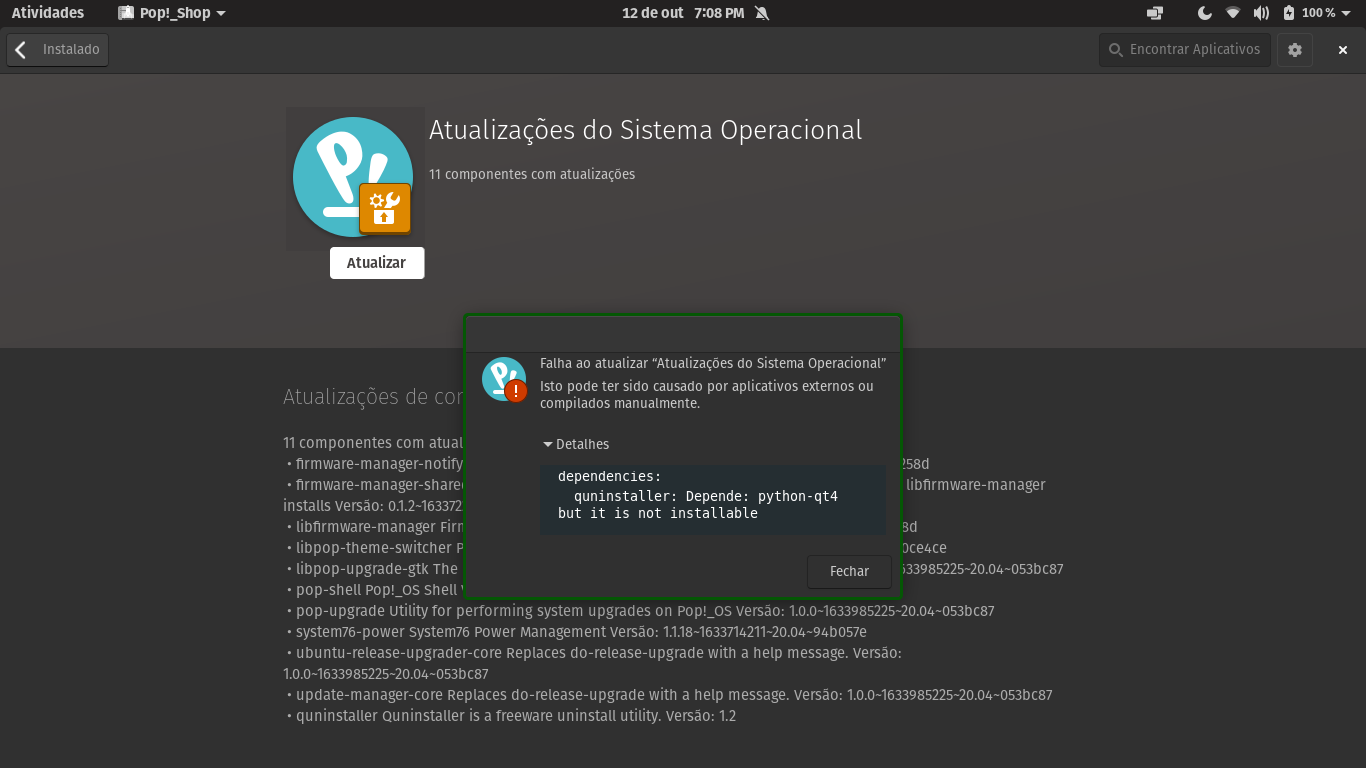Open the Pop!_Shop application menu
The image size is (1366, 768).
(x=171, y=13)
